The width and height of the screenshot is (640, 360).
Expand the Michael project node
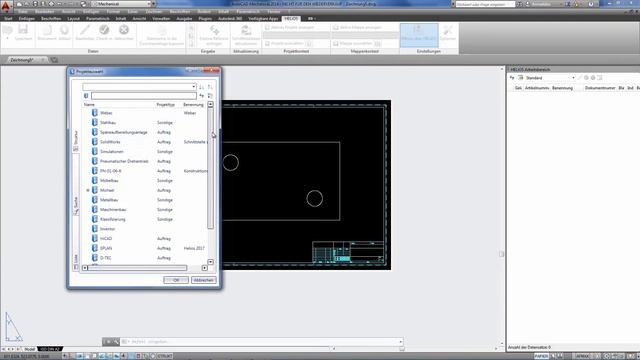88,190
